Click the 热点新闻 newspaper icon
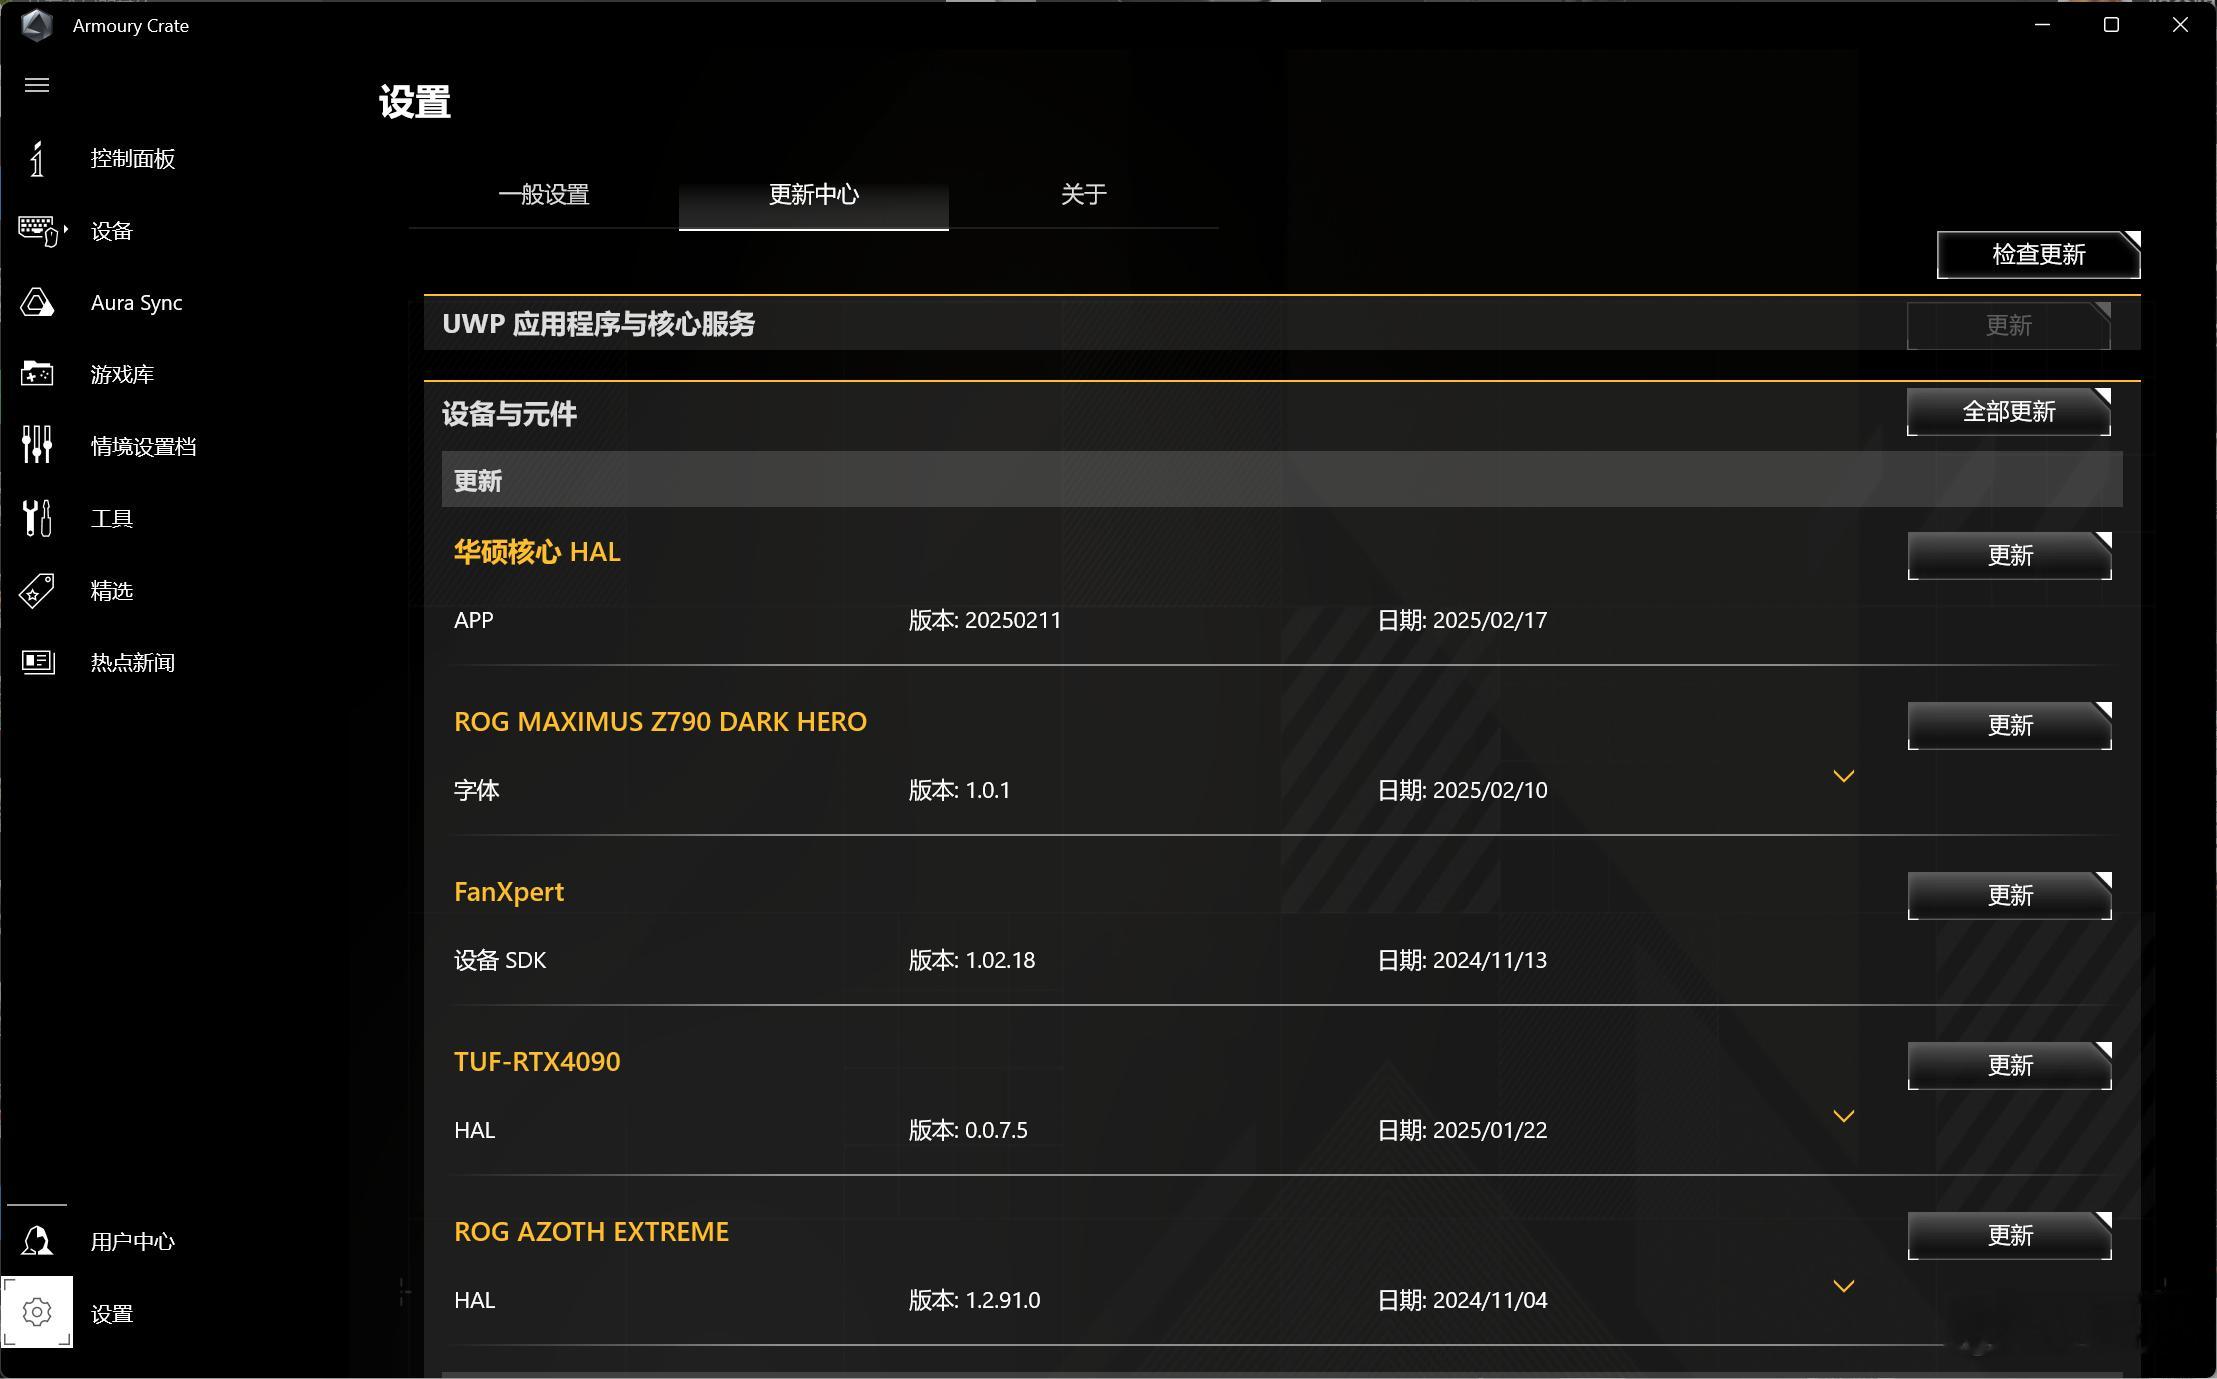Viewport: 2217px width, 1379px height. click(x=38, y=662)
